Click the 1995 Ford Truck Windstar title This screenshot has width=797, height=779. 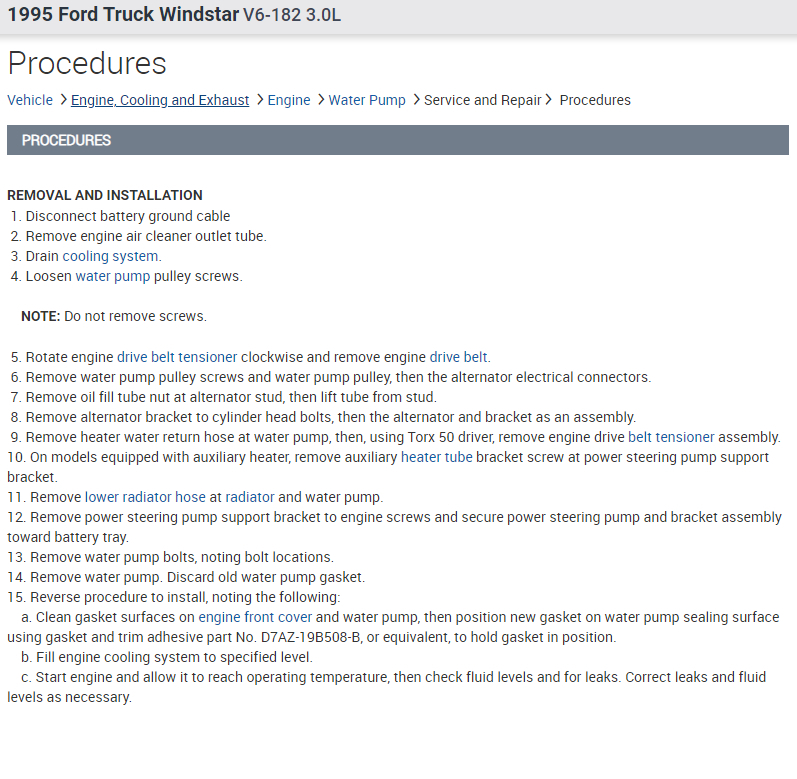(x=123, y=16)
